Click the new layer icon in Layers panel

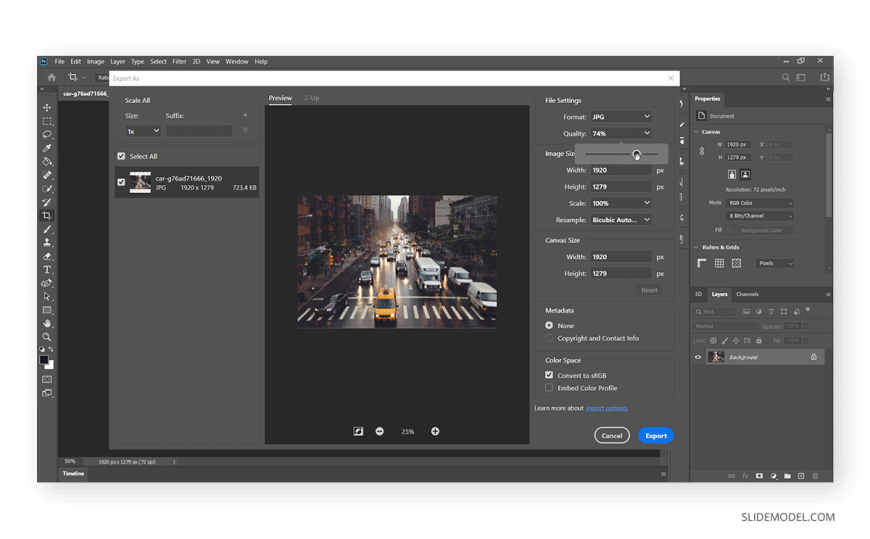(801, 476)
